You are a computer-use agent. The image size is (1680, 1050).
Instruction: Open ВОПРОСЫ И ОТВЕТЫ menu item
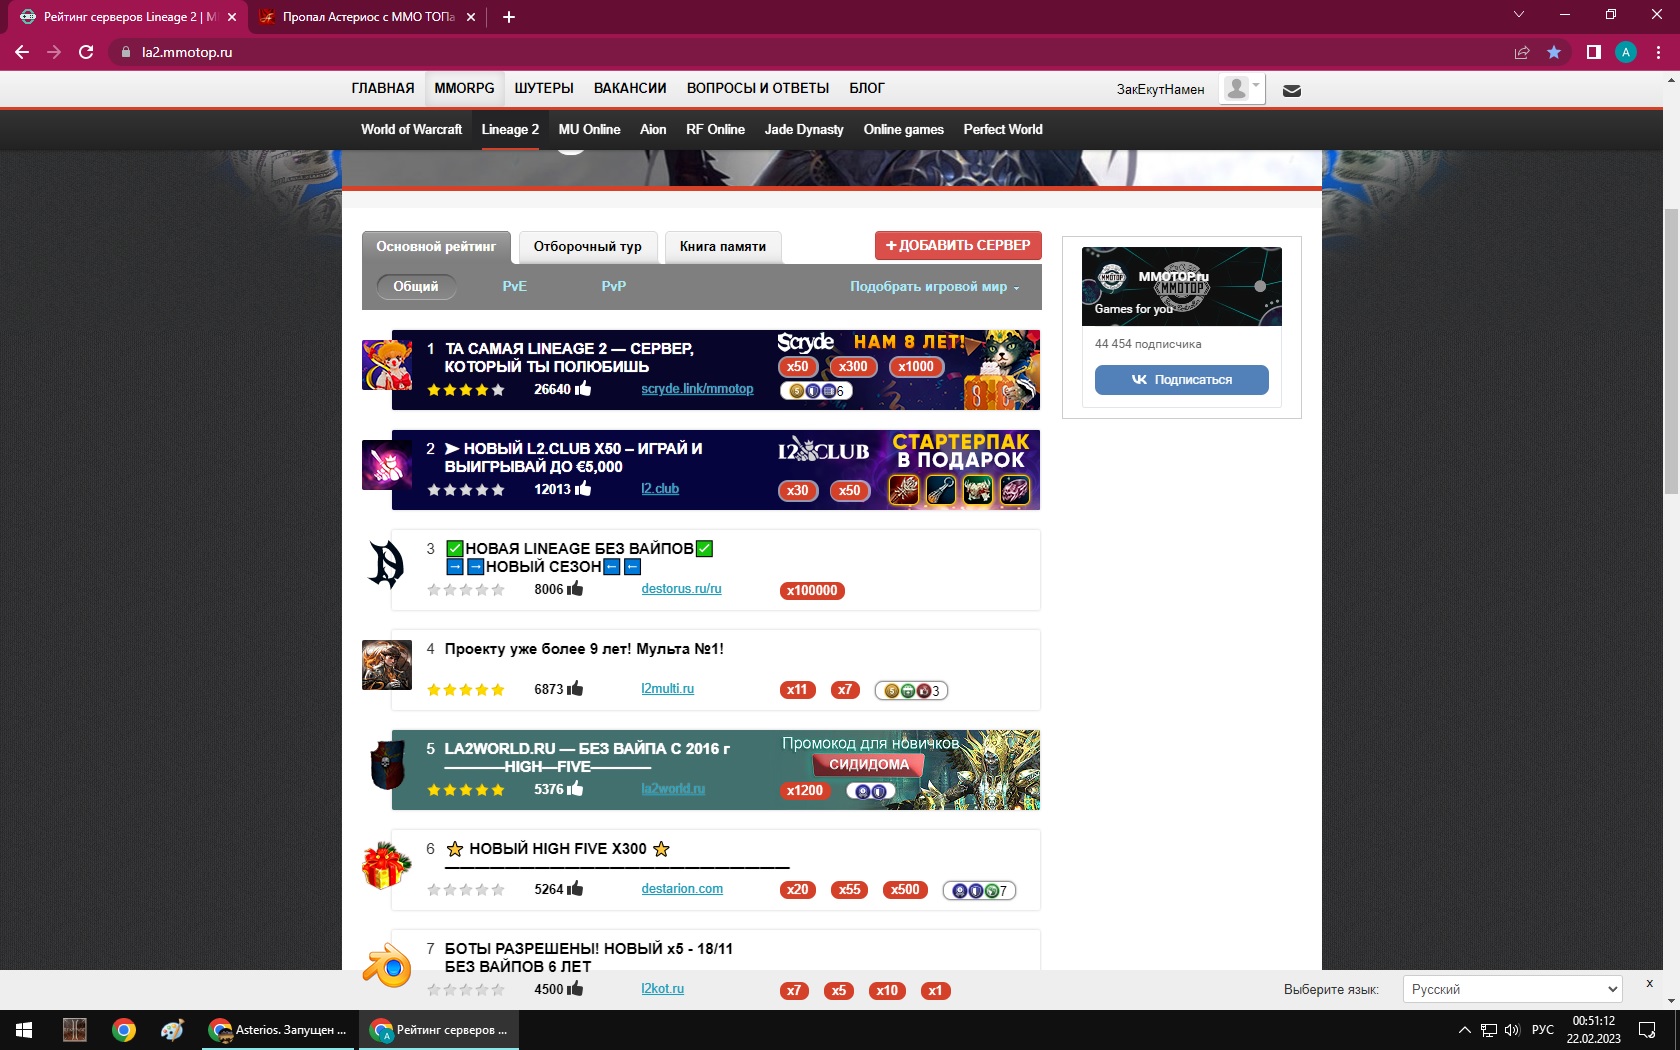tap(758, 88)
